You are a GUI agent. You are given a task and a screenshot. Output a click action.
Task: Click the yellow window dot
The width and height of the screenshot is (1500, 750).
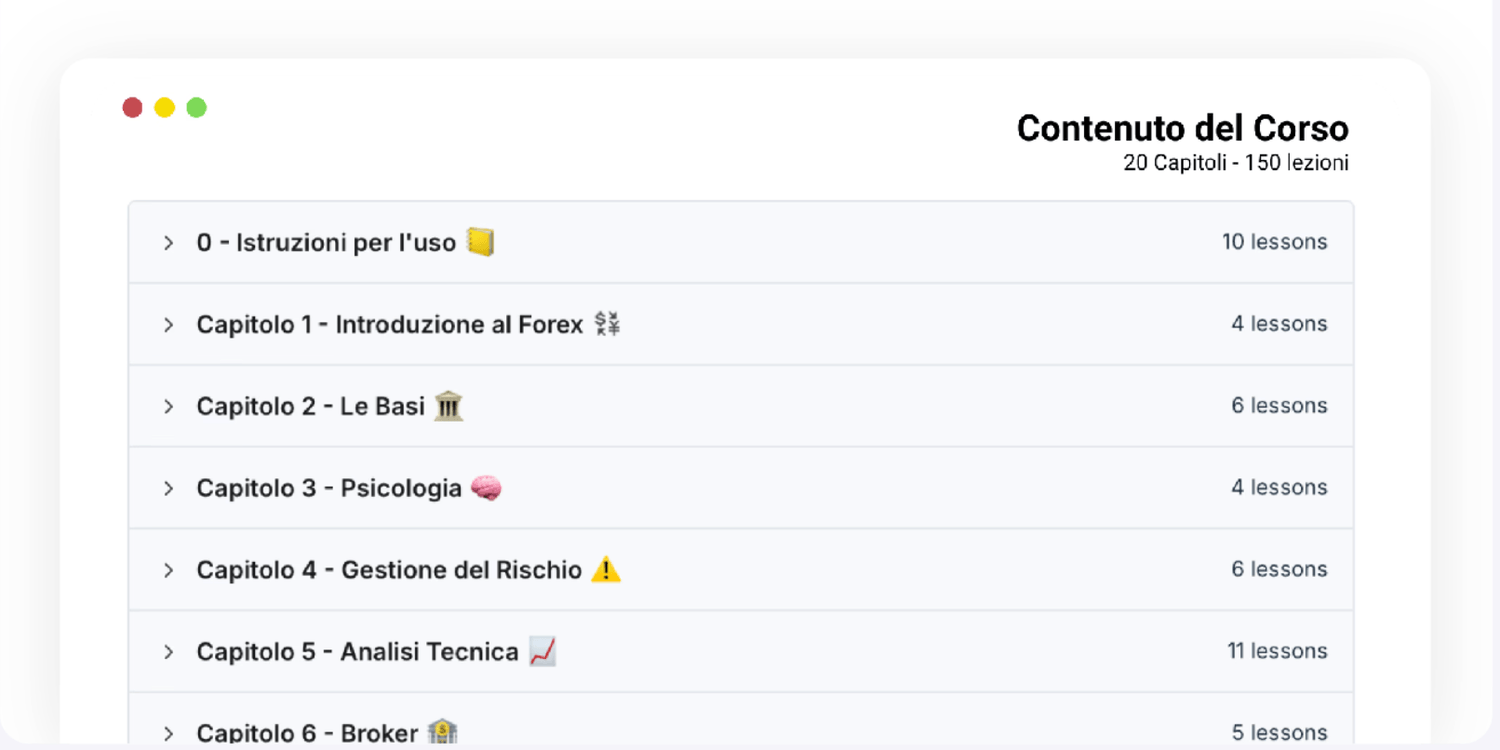coord(164,107)
